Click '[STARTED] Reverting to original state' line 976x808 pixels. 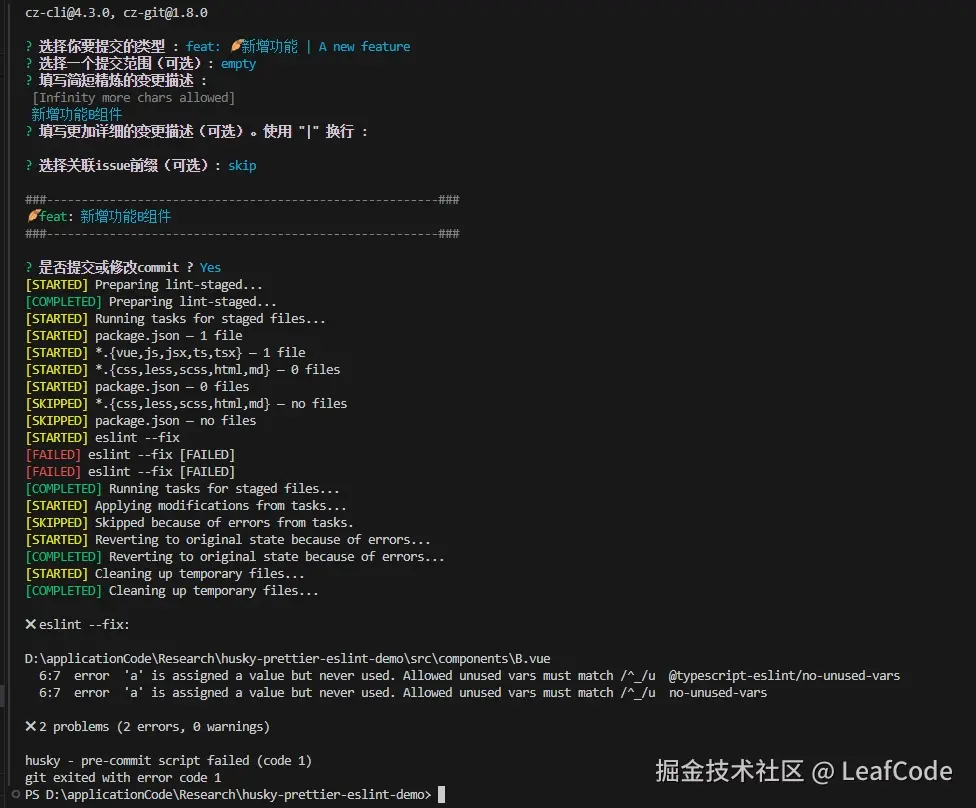228,540
